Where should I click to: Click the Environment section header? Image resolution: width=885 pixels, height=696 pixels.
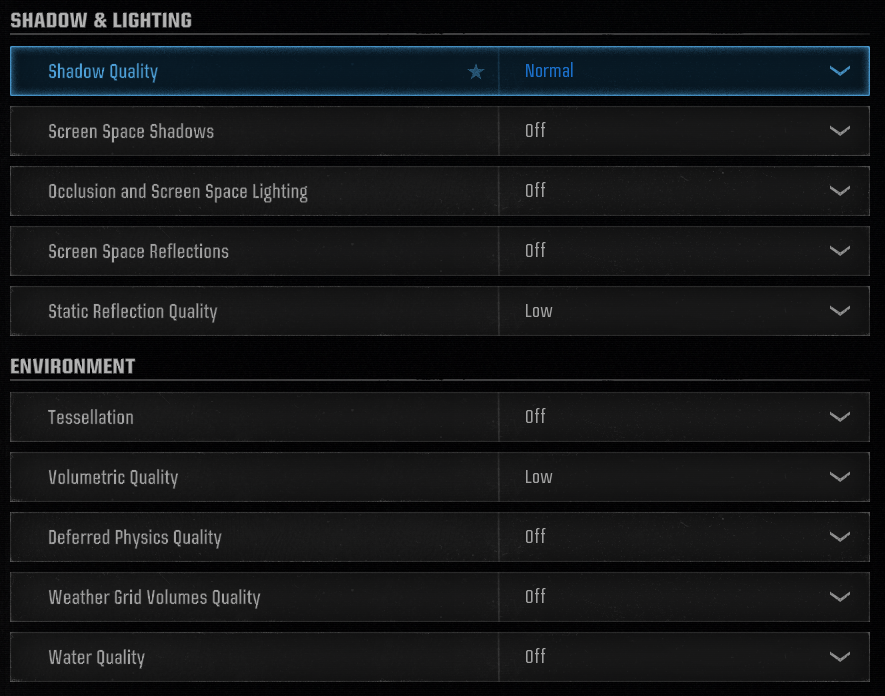tap(73, 366)
